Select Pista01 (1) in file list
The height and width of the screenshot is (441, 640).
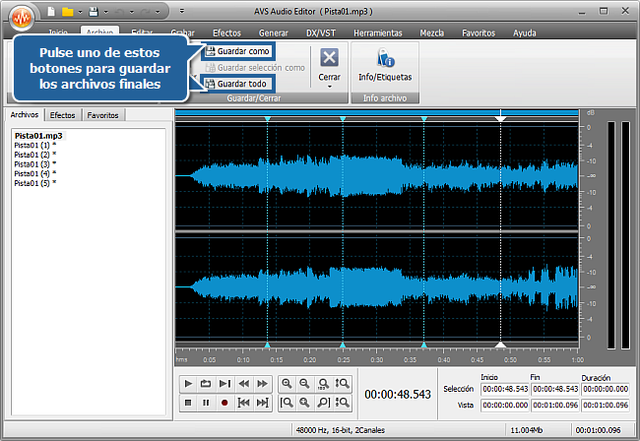coord(35,145)
